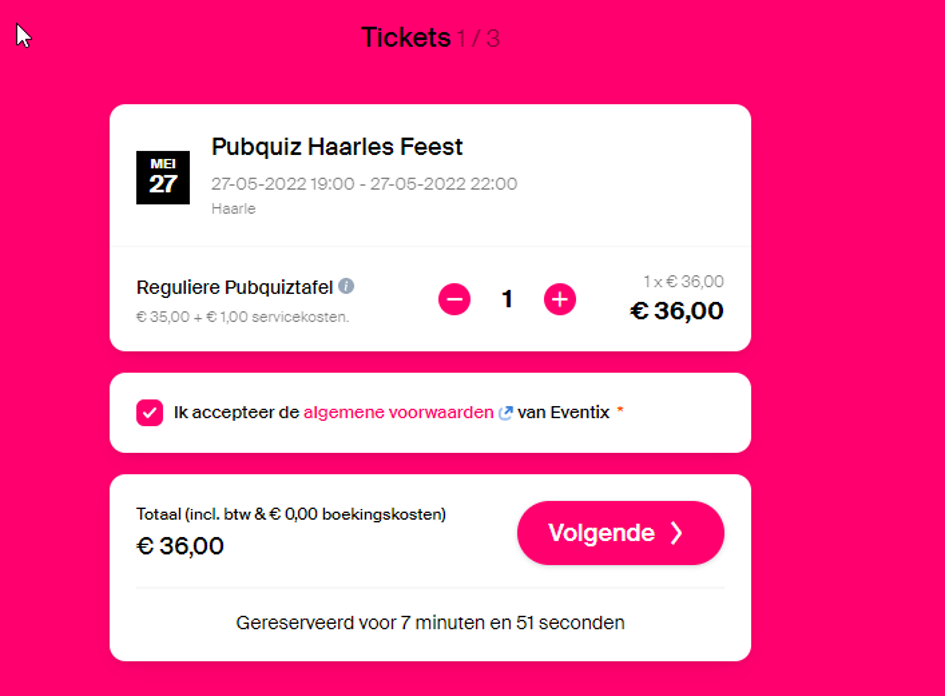Click the Reguliere Pubquiztafel ticket name

click(x=234, y=287)
